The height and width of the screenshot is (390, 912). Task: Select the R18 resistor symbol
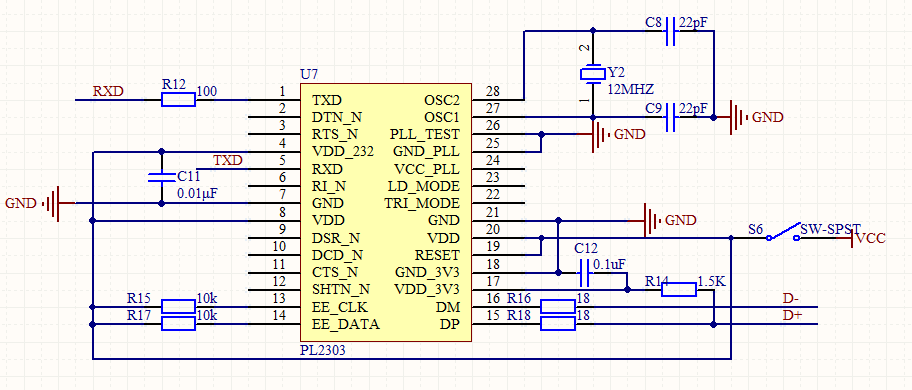[558, 324]
